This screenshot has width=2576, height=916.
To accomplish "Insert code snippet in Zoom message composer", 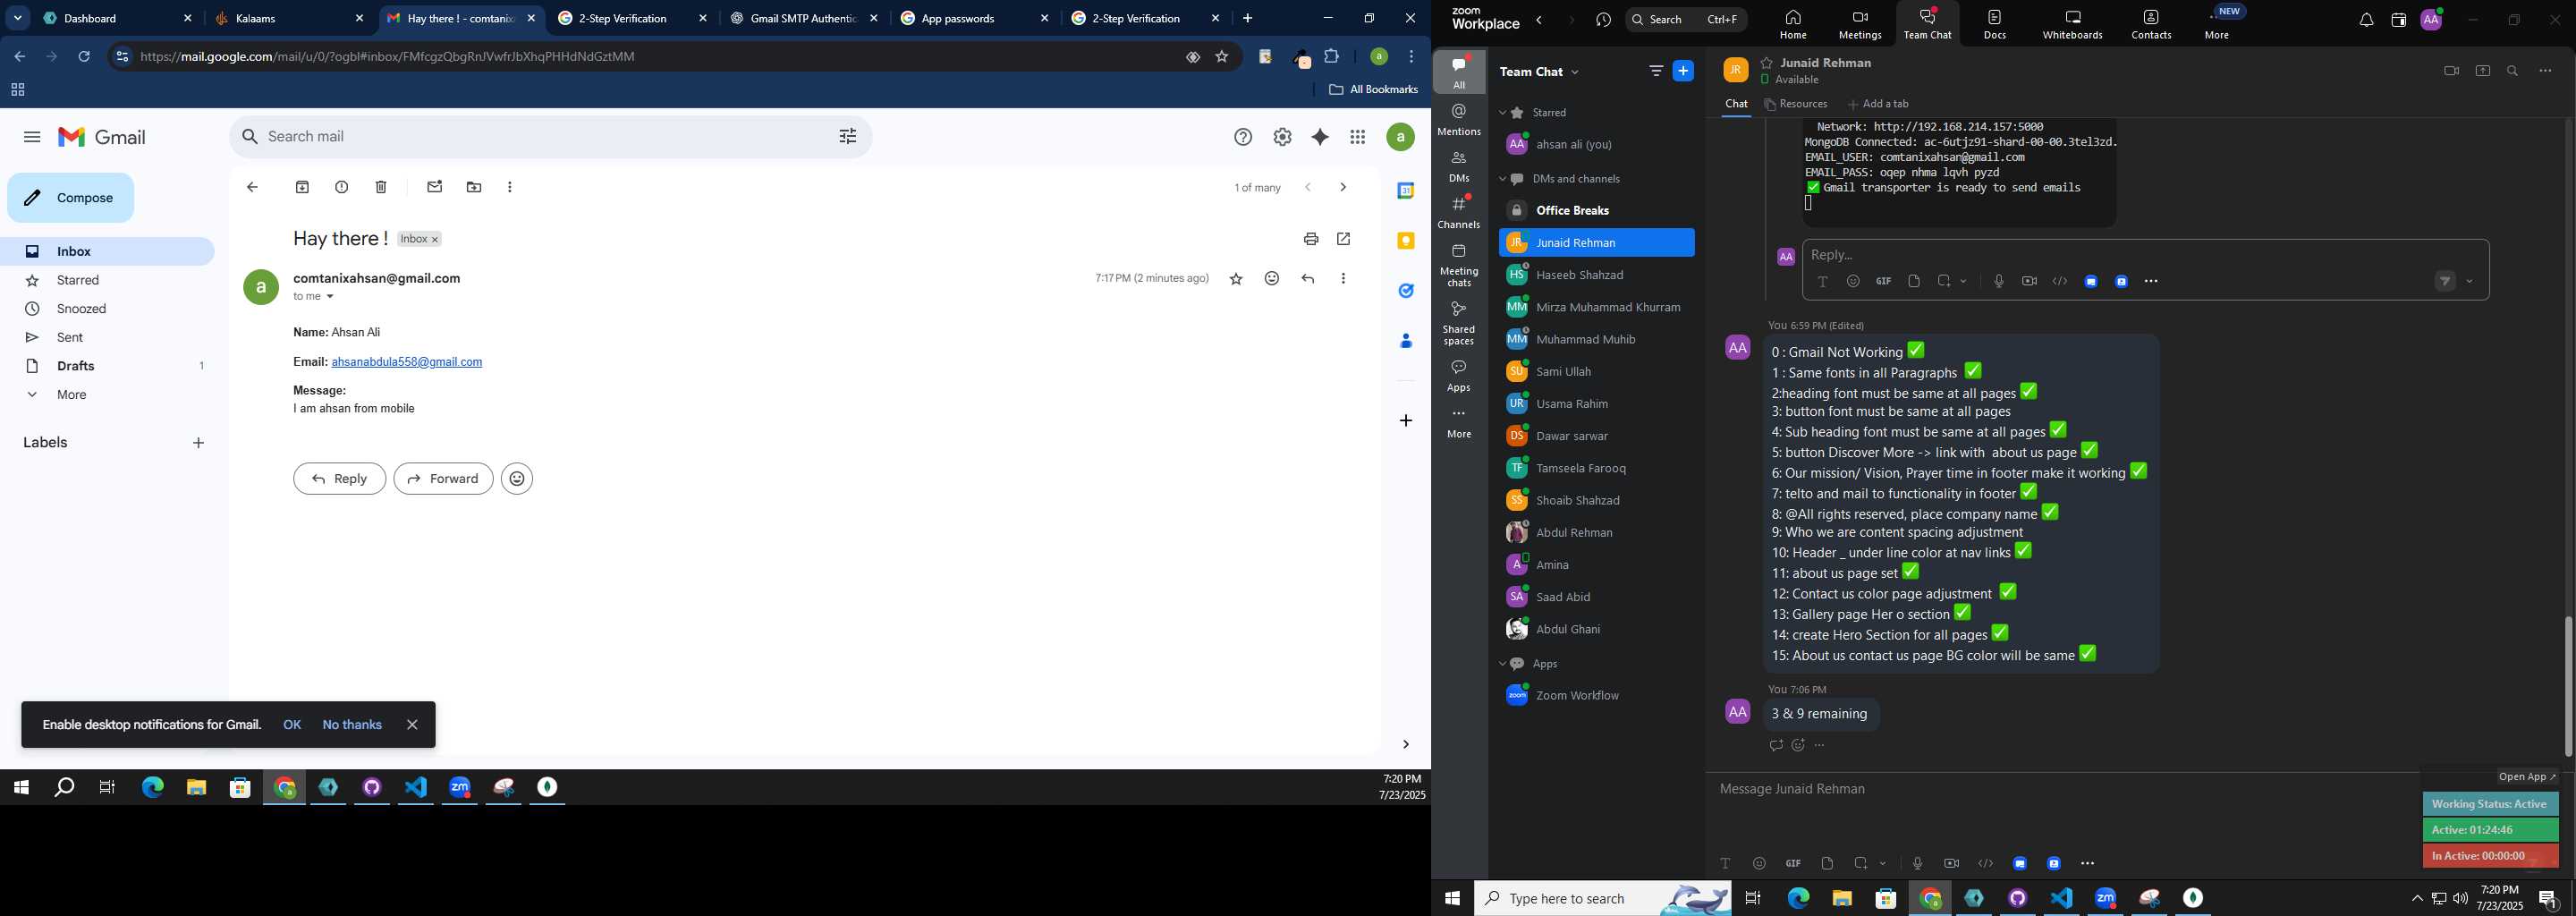I will pyautogui.click(x=1986, y=864).
